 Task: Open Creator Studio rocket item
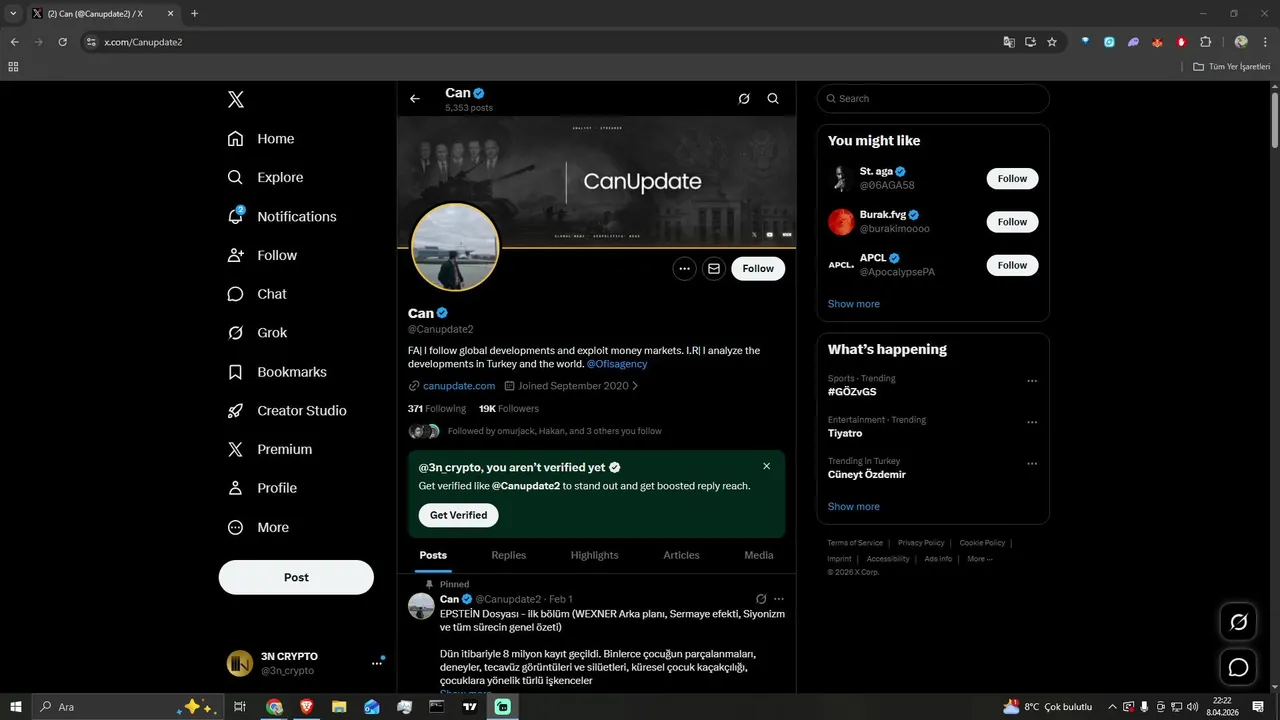(x=287, y=410)
